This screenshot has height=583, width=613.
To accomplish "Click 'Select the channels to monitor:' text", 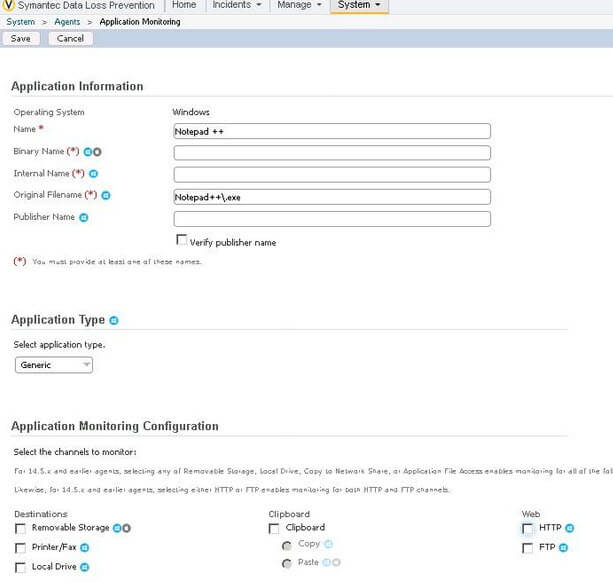I will tap(75, 452).
